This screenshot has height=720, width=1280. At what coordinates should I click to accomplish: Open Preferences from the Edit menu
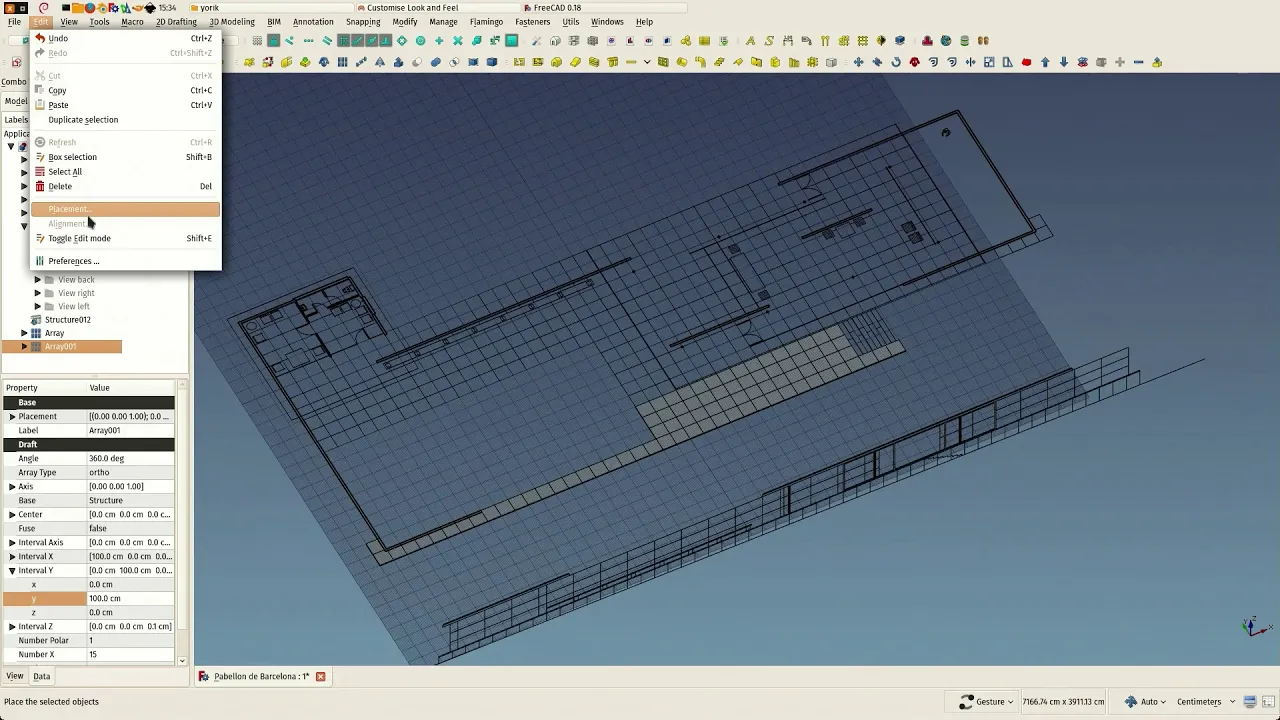click(x=125, y=261)
